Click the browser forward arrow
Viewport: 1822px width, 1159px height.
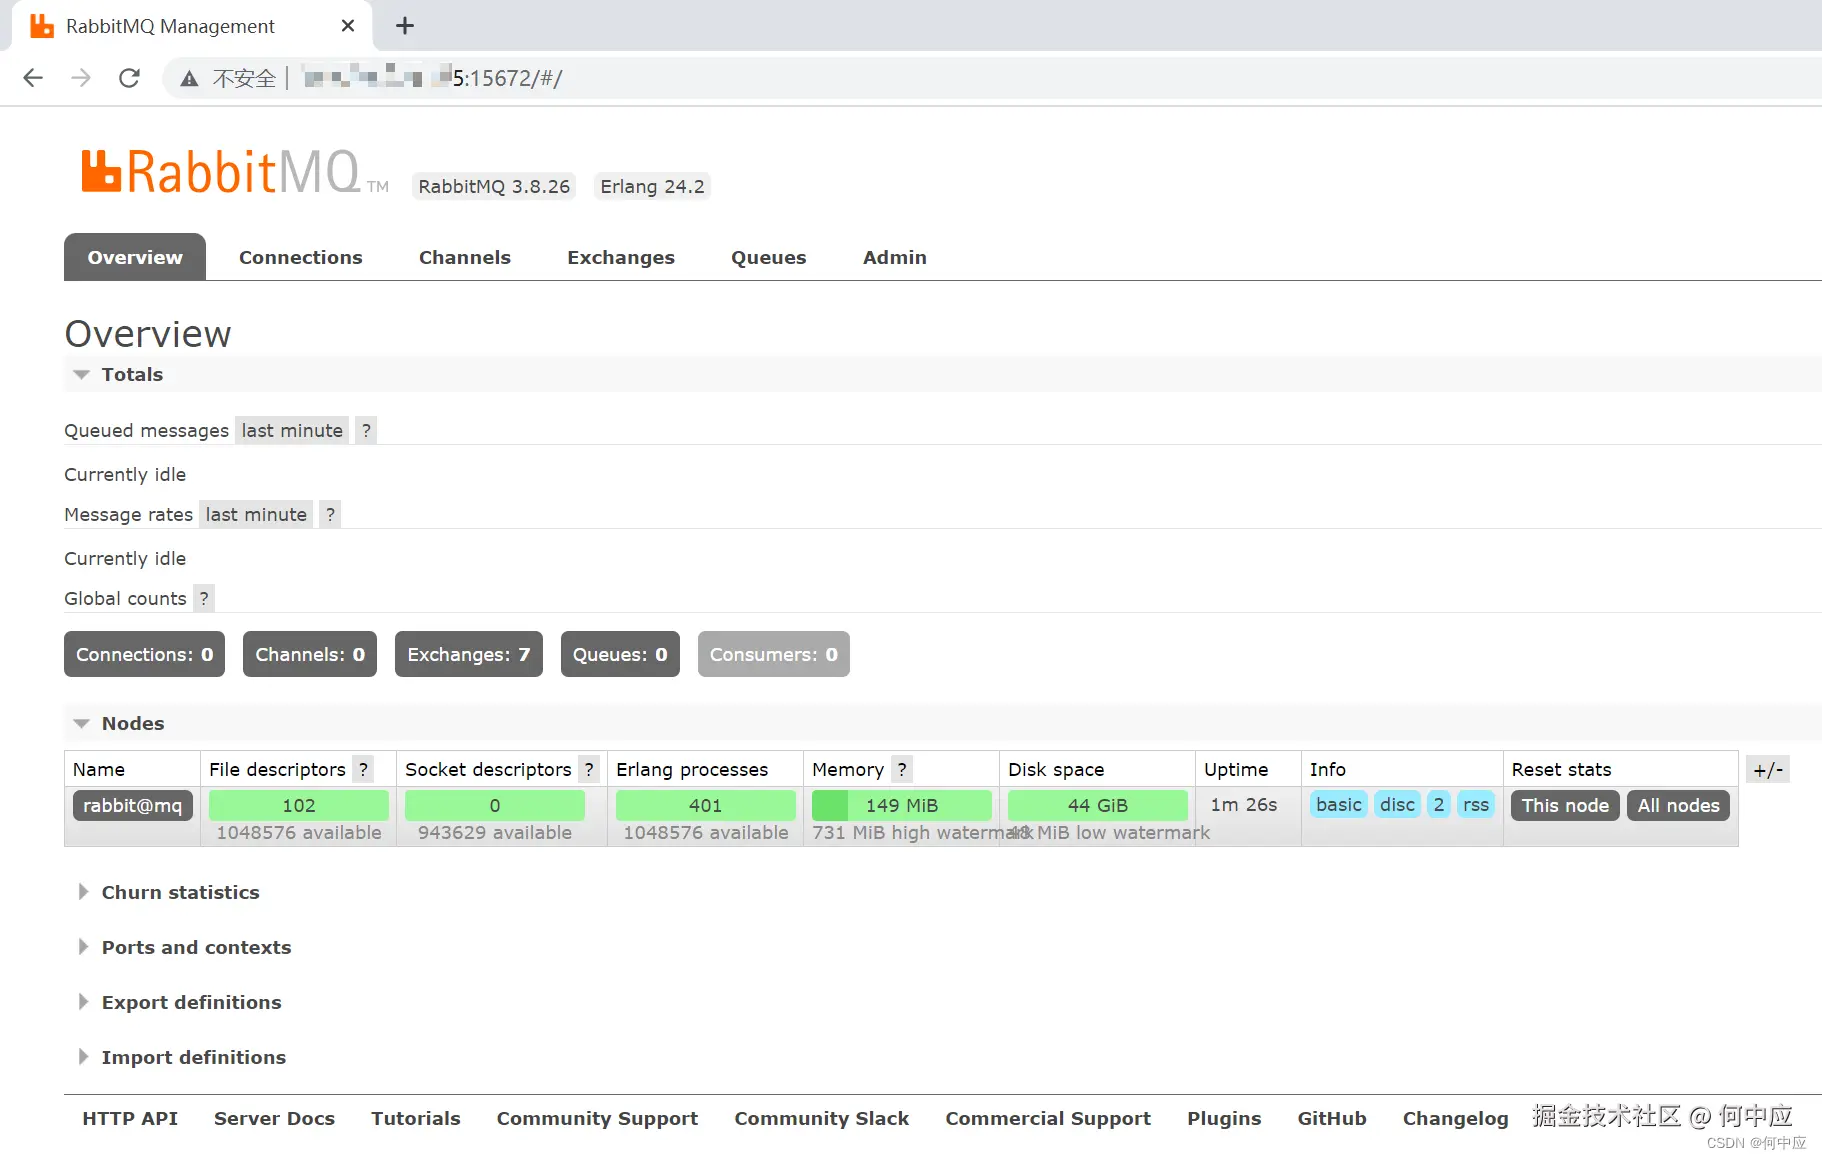click(81, 78)
